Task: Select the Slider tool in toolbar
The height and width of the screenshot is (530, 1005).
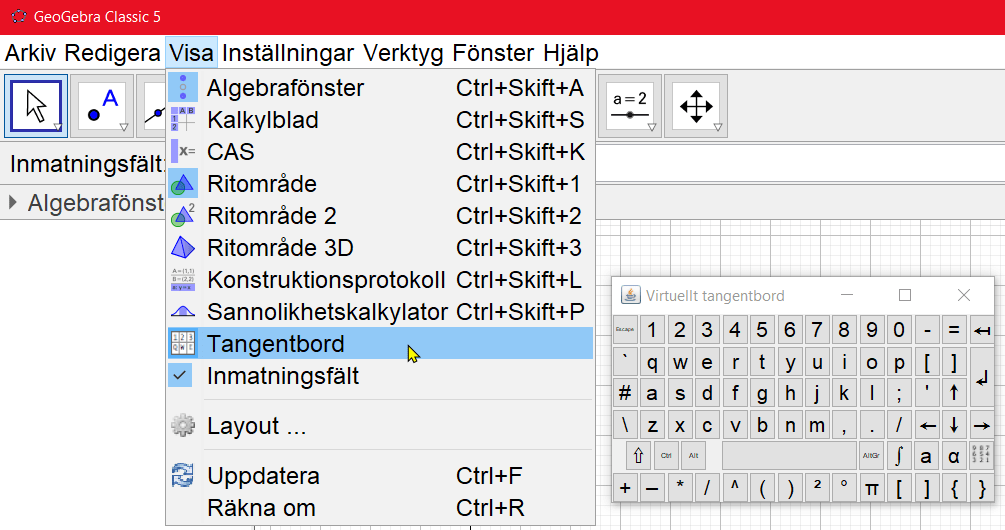Action: click(631, 105)
